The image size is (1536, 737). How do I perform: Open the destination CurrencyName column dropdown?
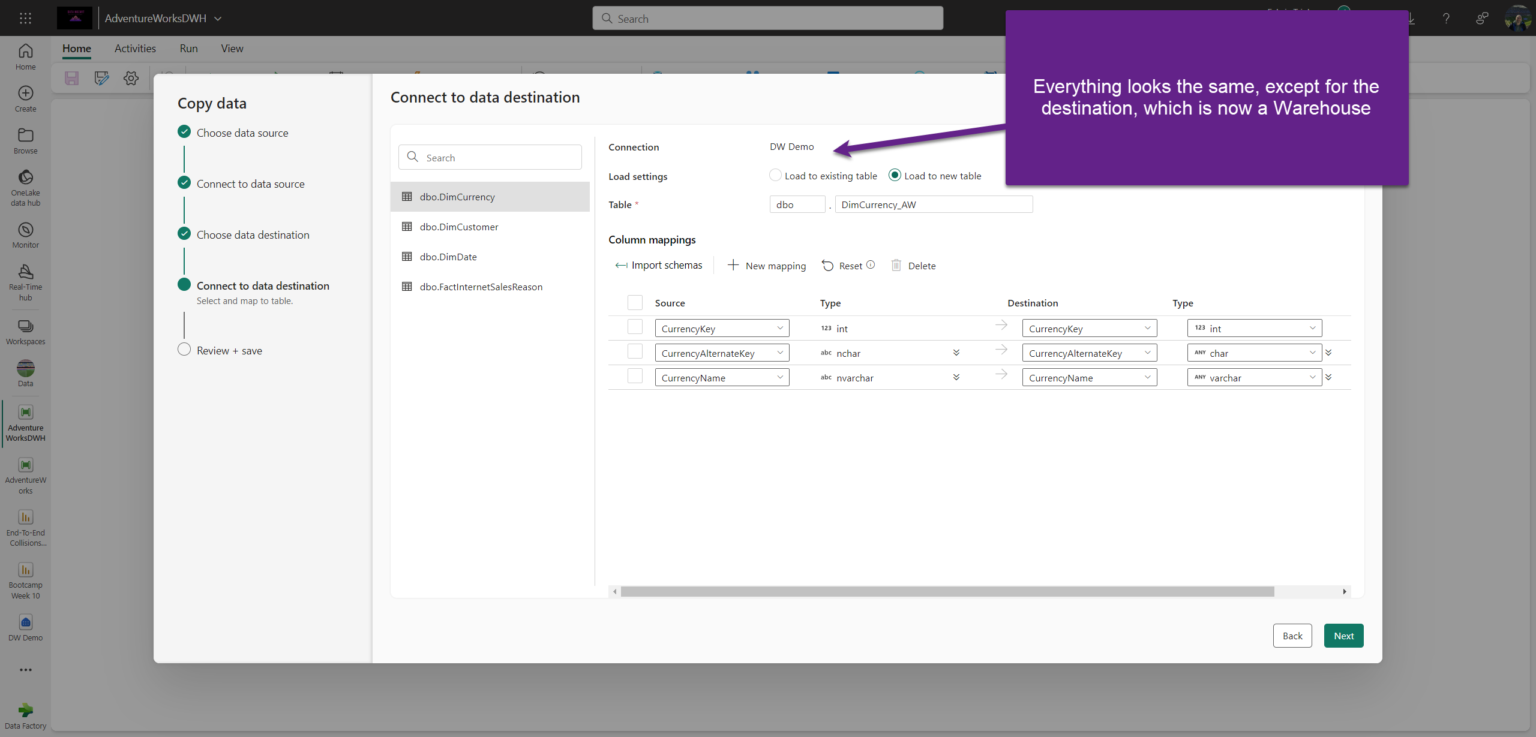[1089, 378]
